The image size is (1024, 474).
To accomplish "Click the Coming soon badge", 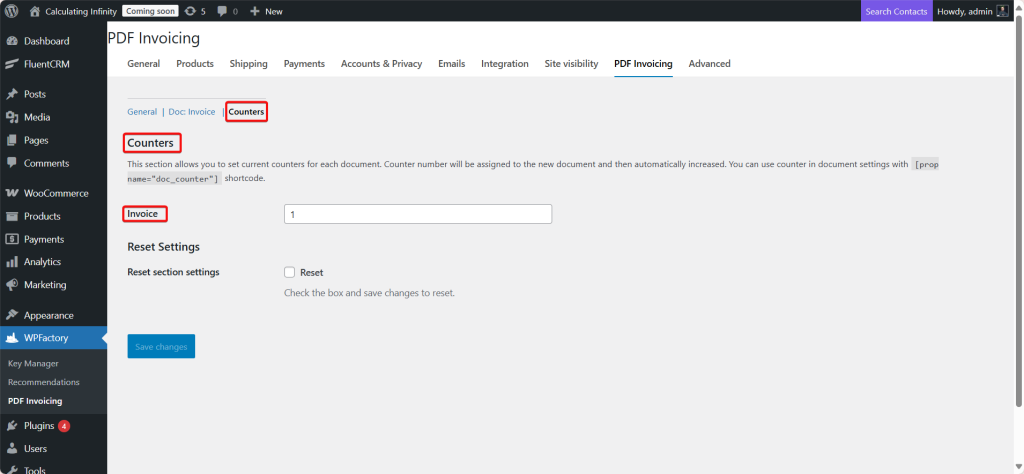I will [150, 11].
